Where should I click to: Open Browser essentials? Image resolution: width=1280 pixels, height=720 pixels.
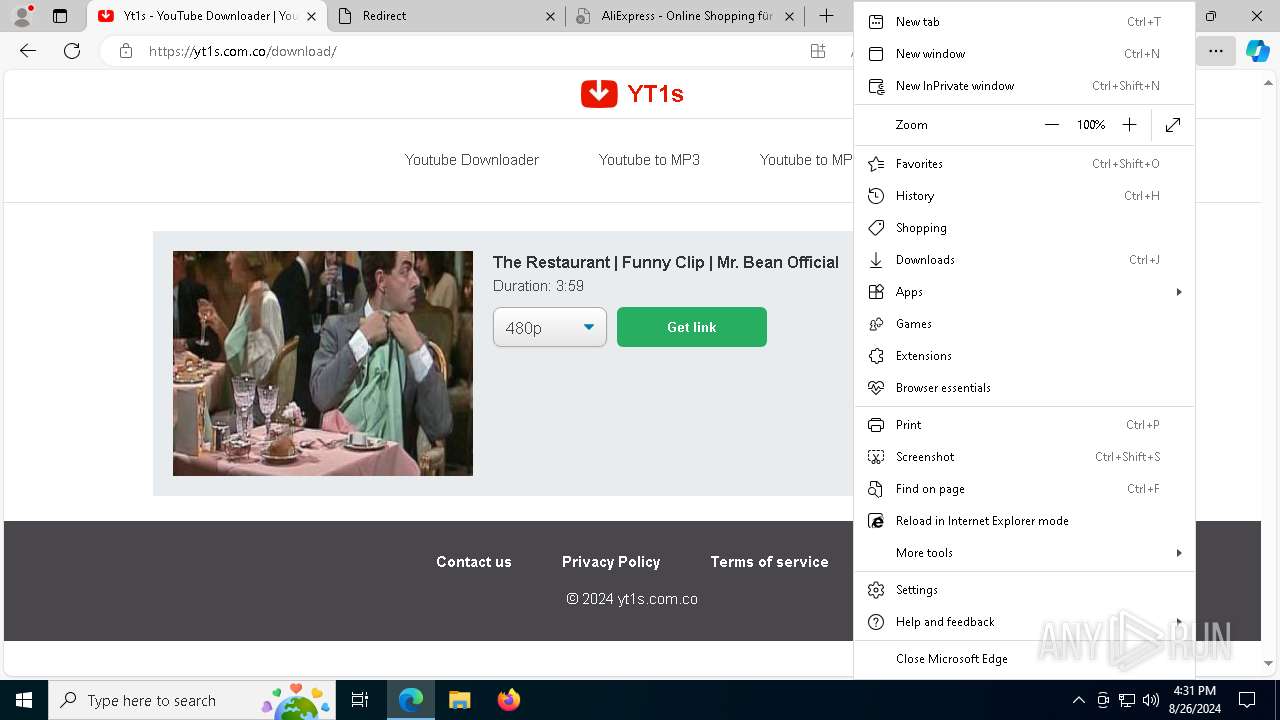(1024, 388)
